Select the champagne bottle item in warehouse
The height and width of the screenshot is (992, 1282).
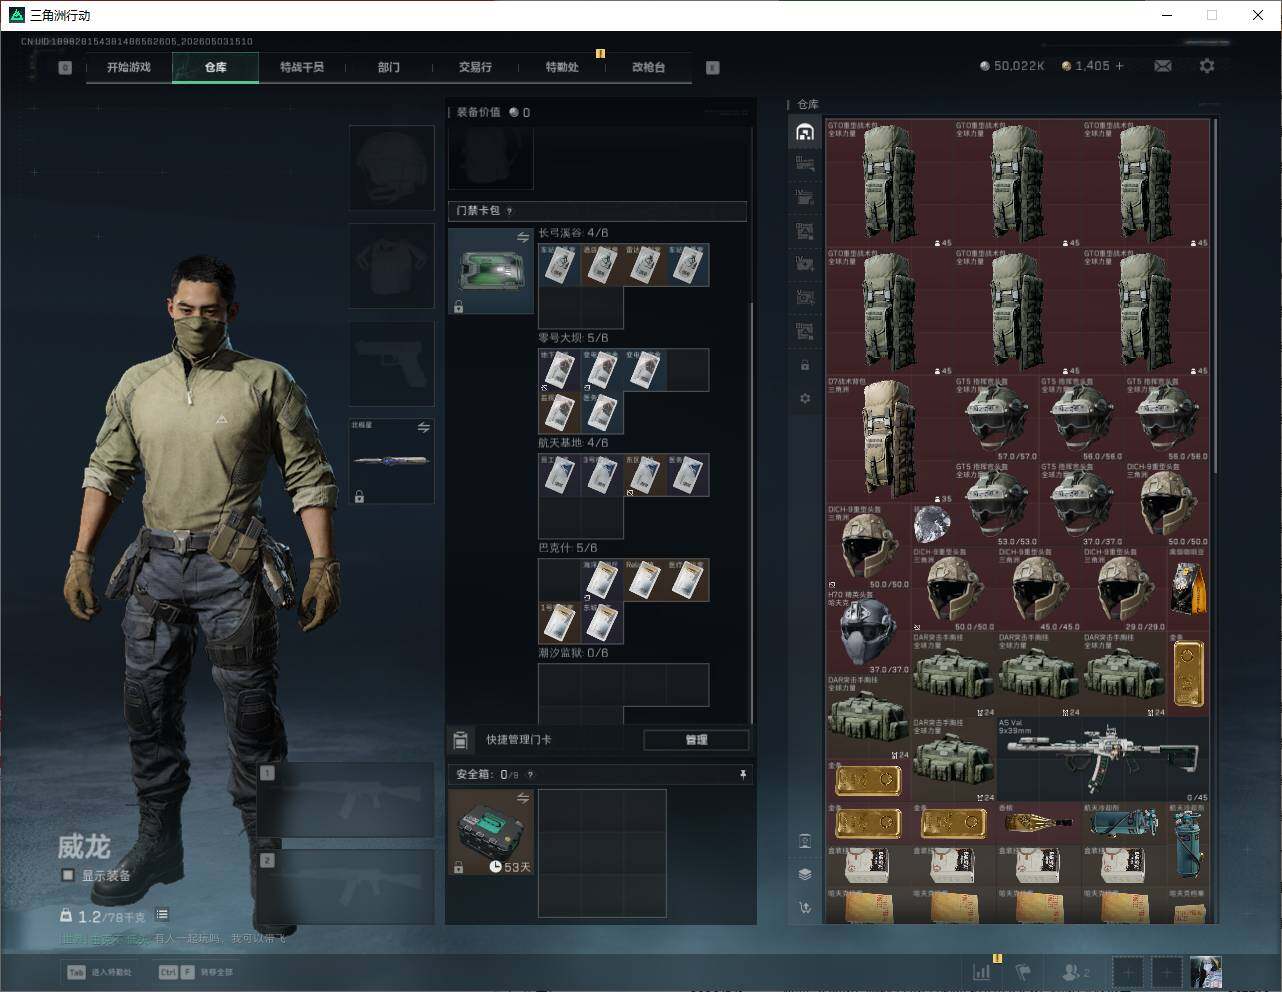point(1038,823)
